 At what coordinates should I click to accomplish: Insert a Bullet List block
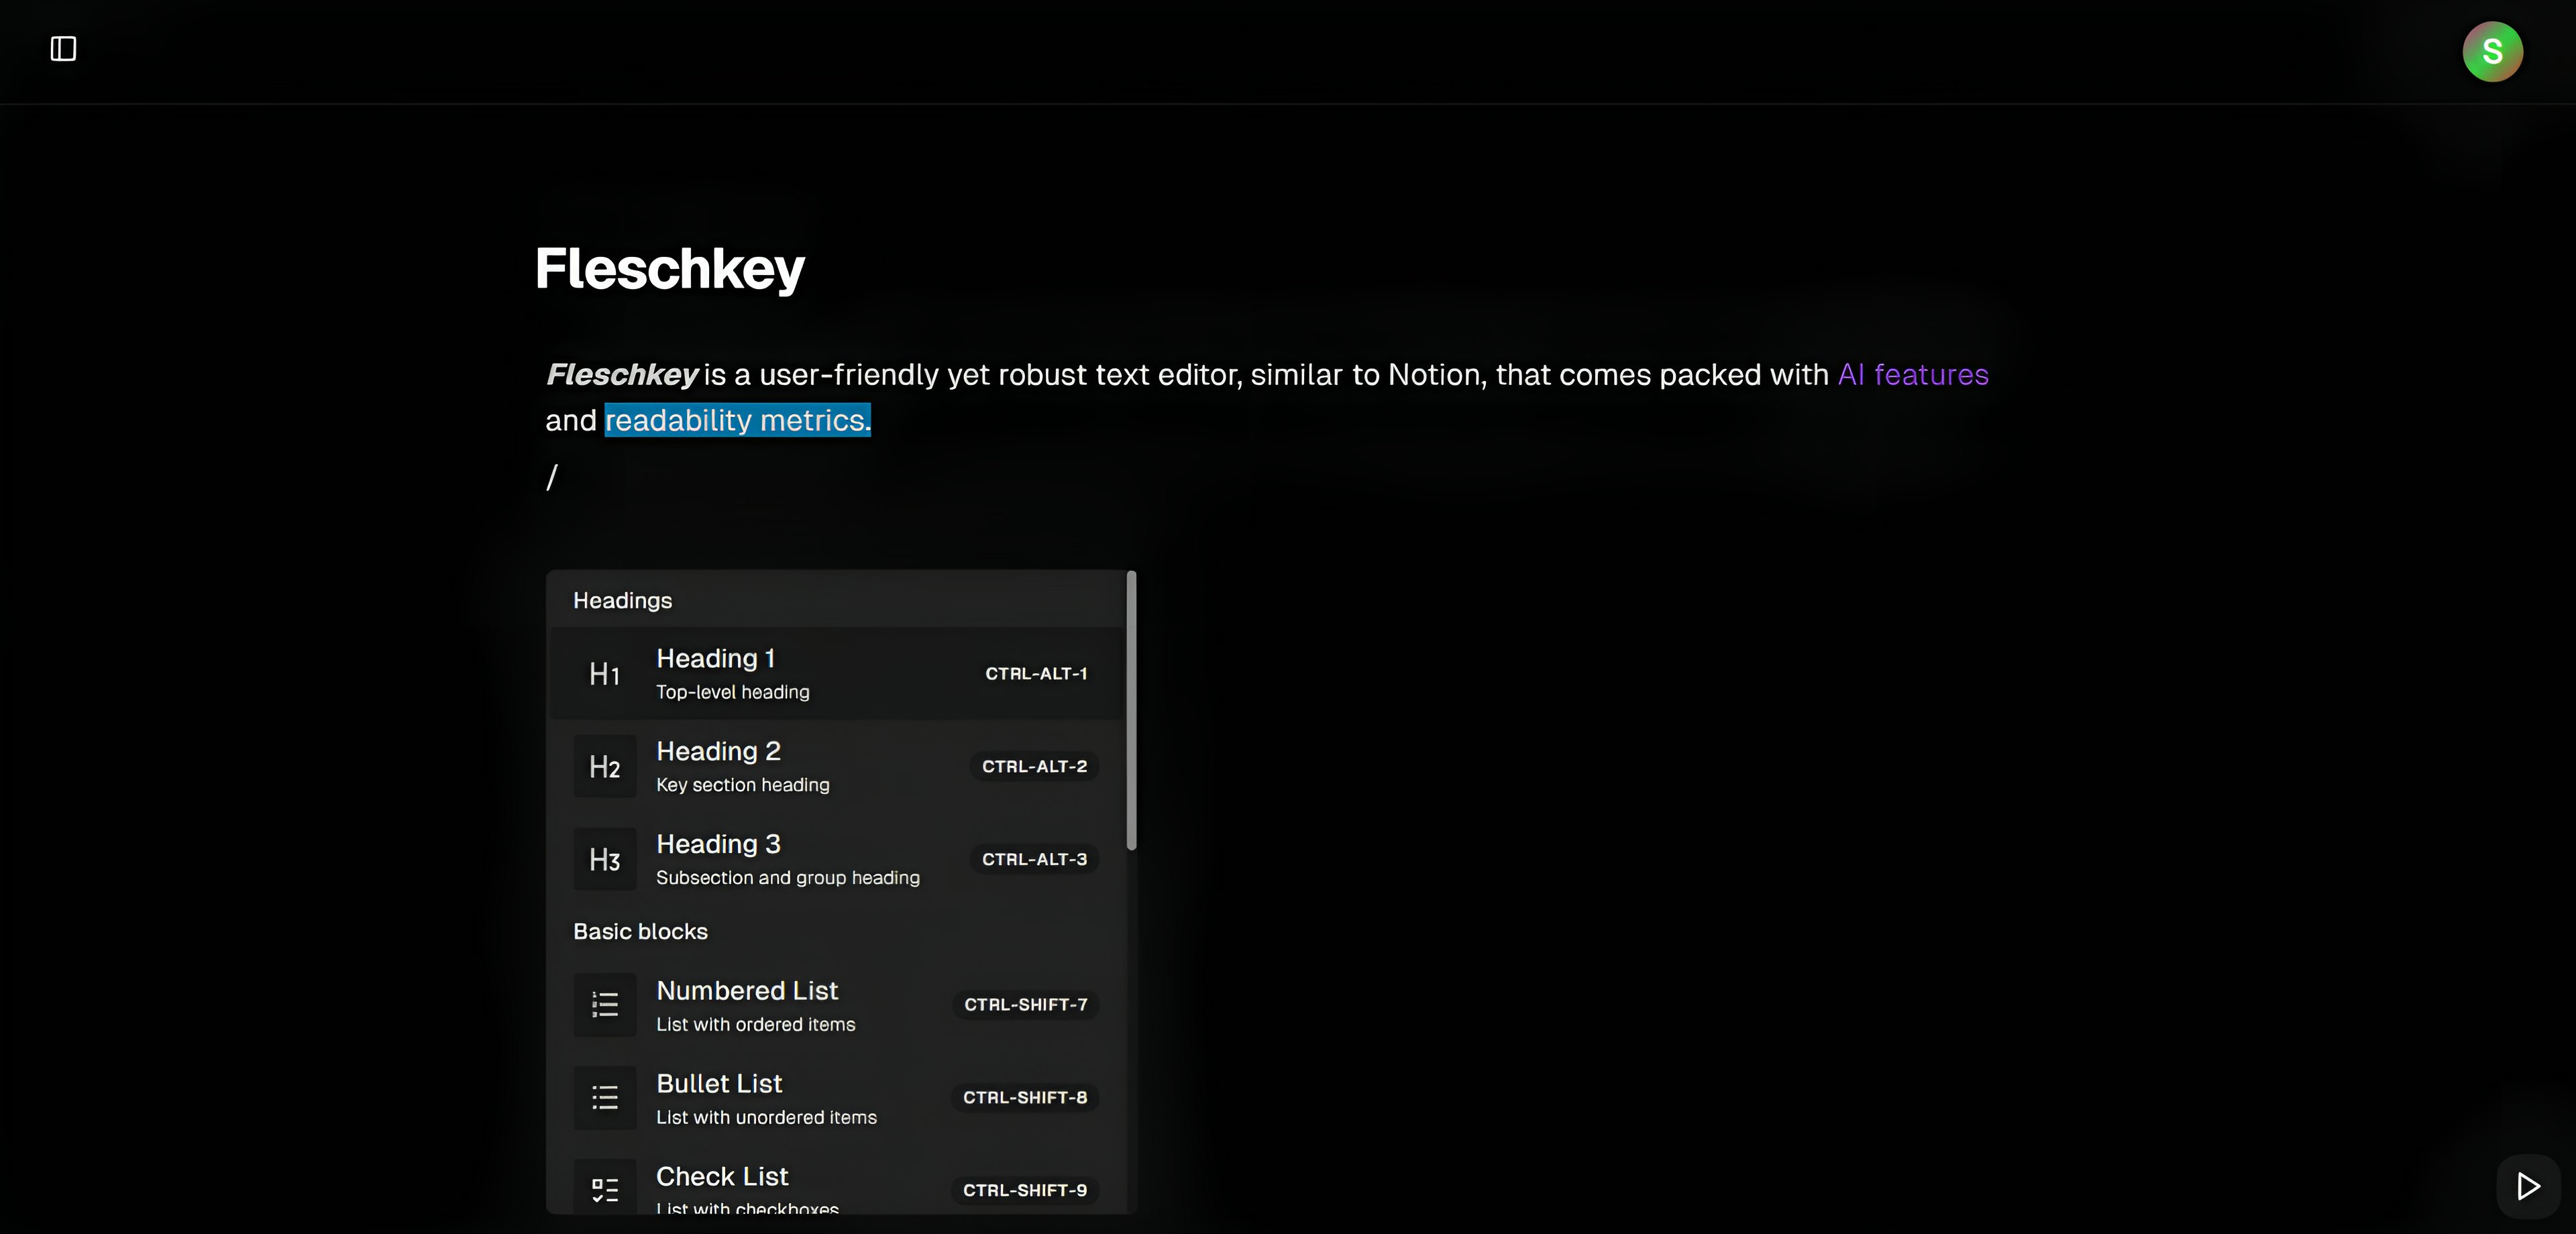(837, 1098)
